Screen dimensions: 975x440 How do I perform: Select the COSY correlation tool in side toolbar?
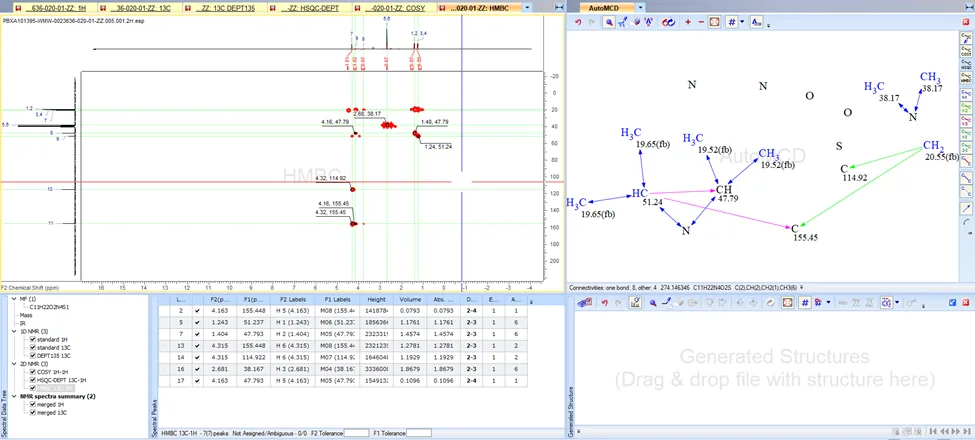coord(966,51)
